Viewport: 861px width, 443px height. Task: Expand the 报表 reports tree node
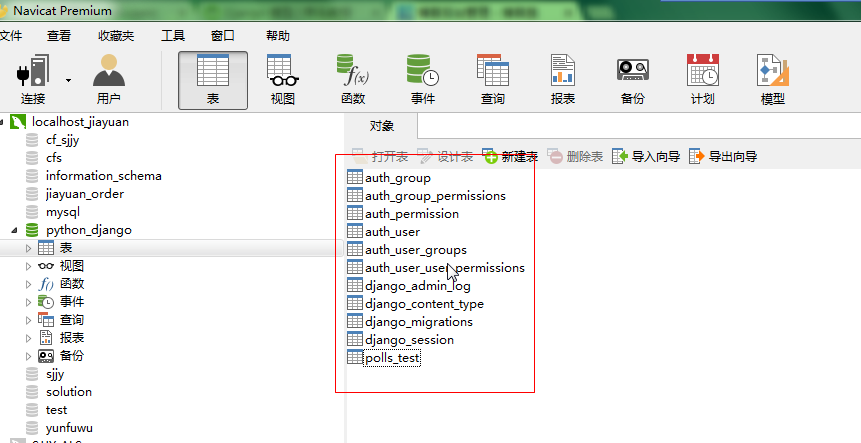tap(29, 338)
